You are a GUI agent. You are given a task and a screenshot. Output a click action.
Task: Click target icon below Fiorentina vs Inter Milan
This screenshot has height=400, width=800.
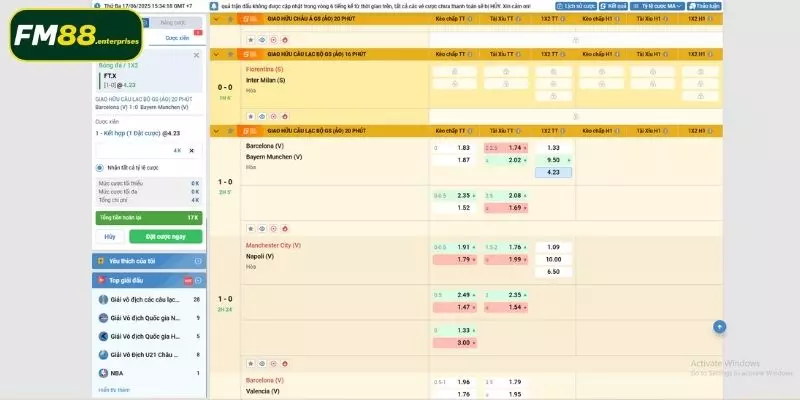(x=273, y=116)
